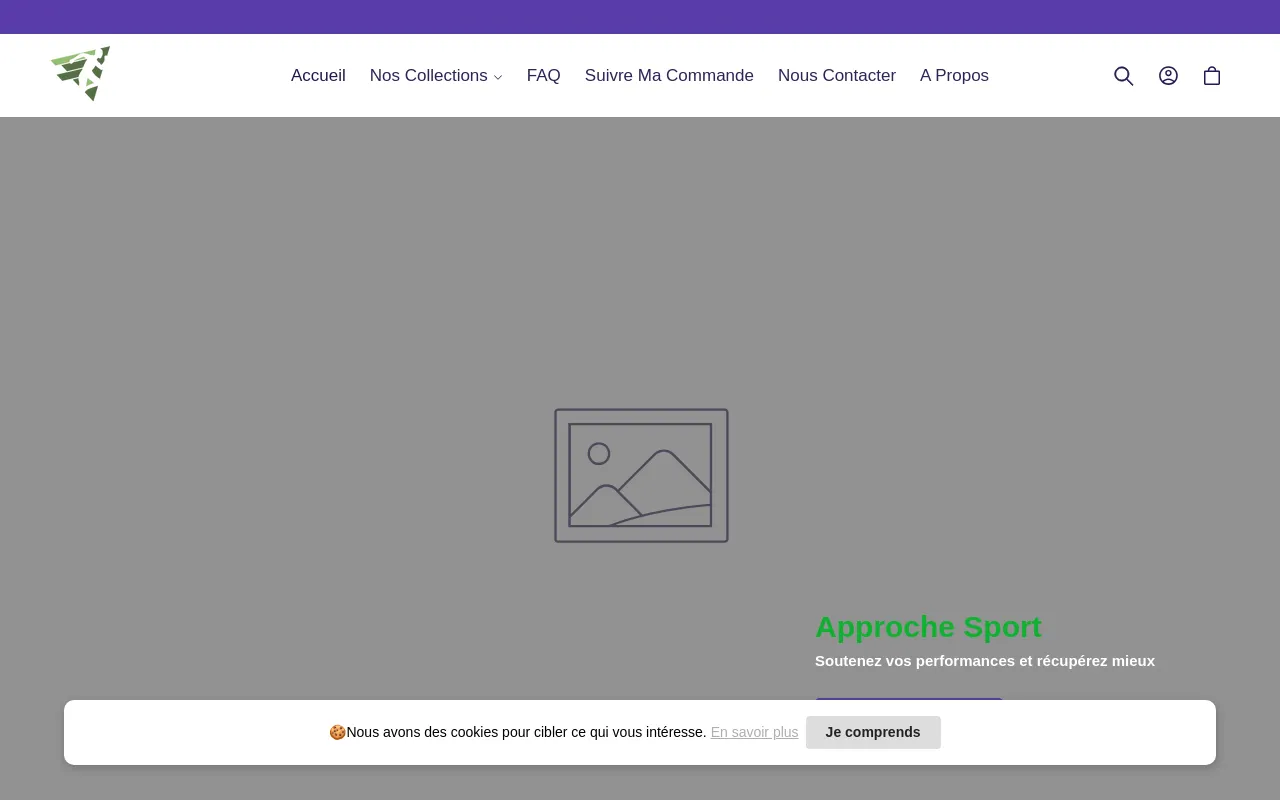Open the account login icon
Viewport: 1280px width, 800px height.
[x=1168, y=75]
